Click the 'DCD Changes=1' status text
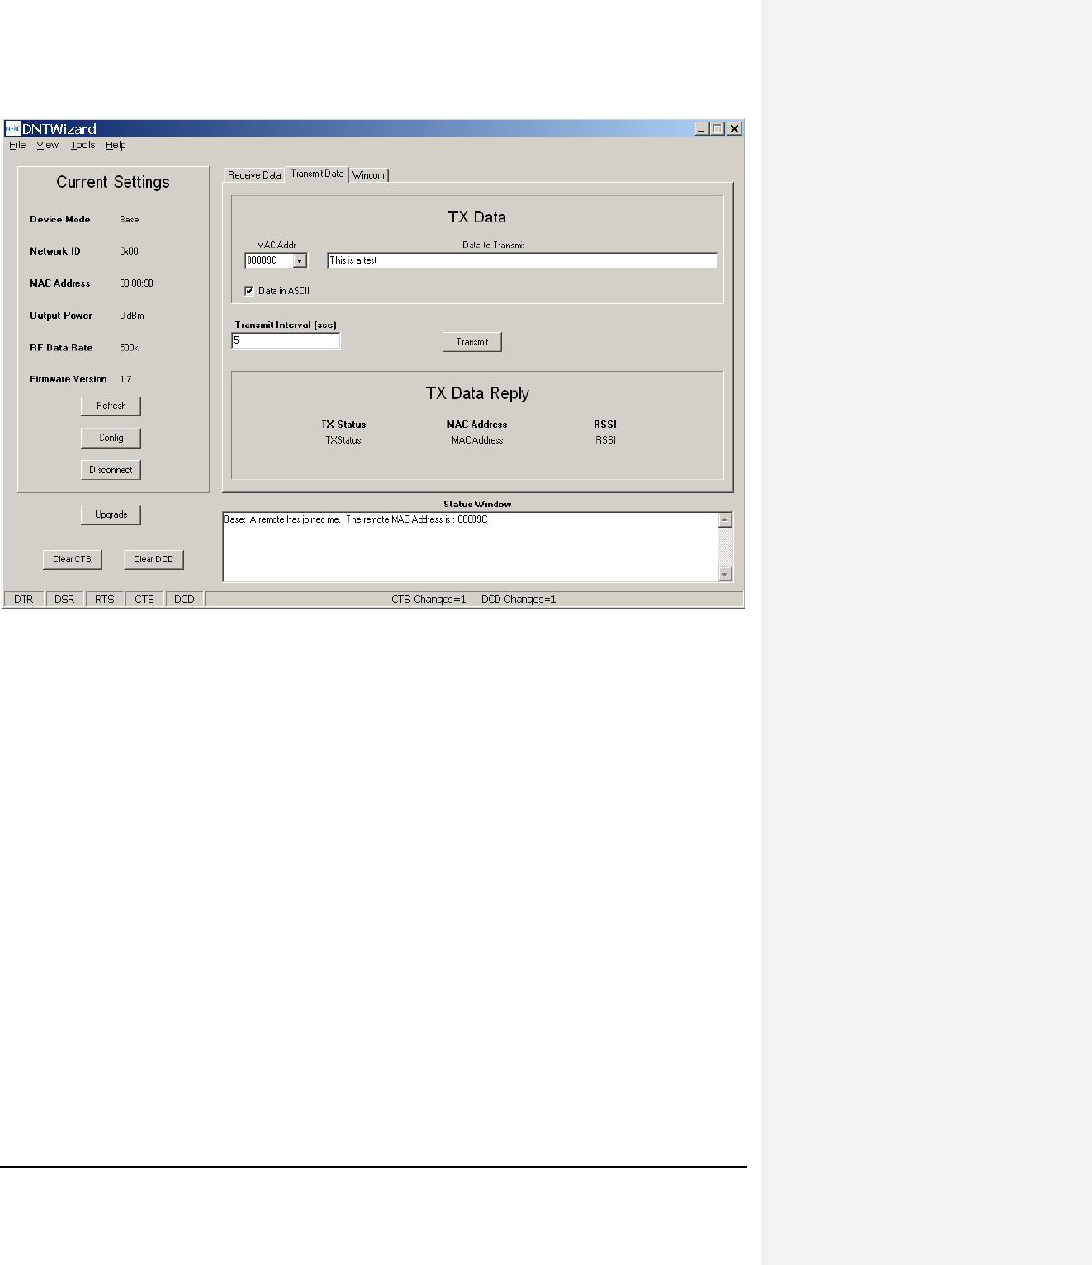The image size is (1092, 1265). 518,599
